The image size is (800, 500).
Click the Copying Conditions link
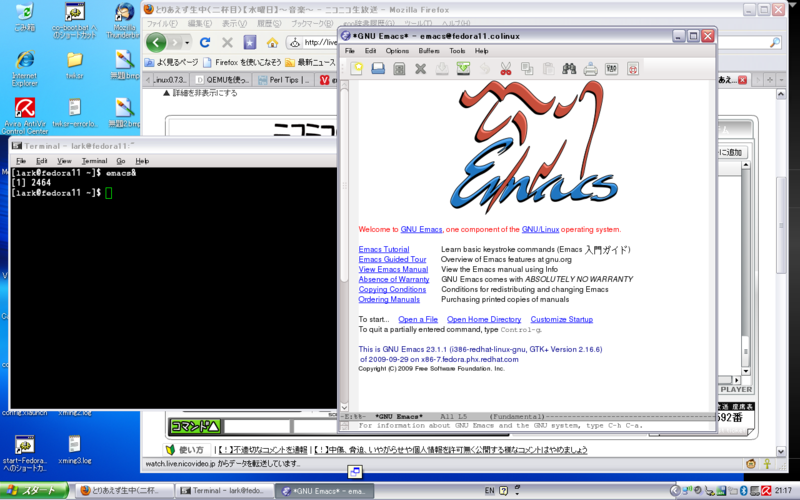392,289
